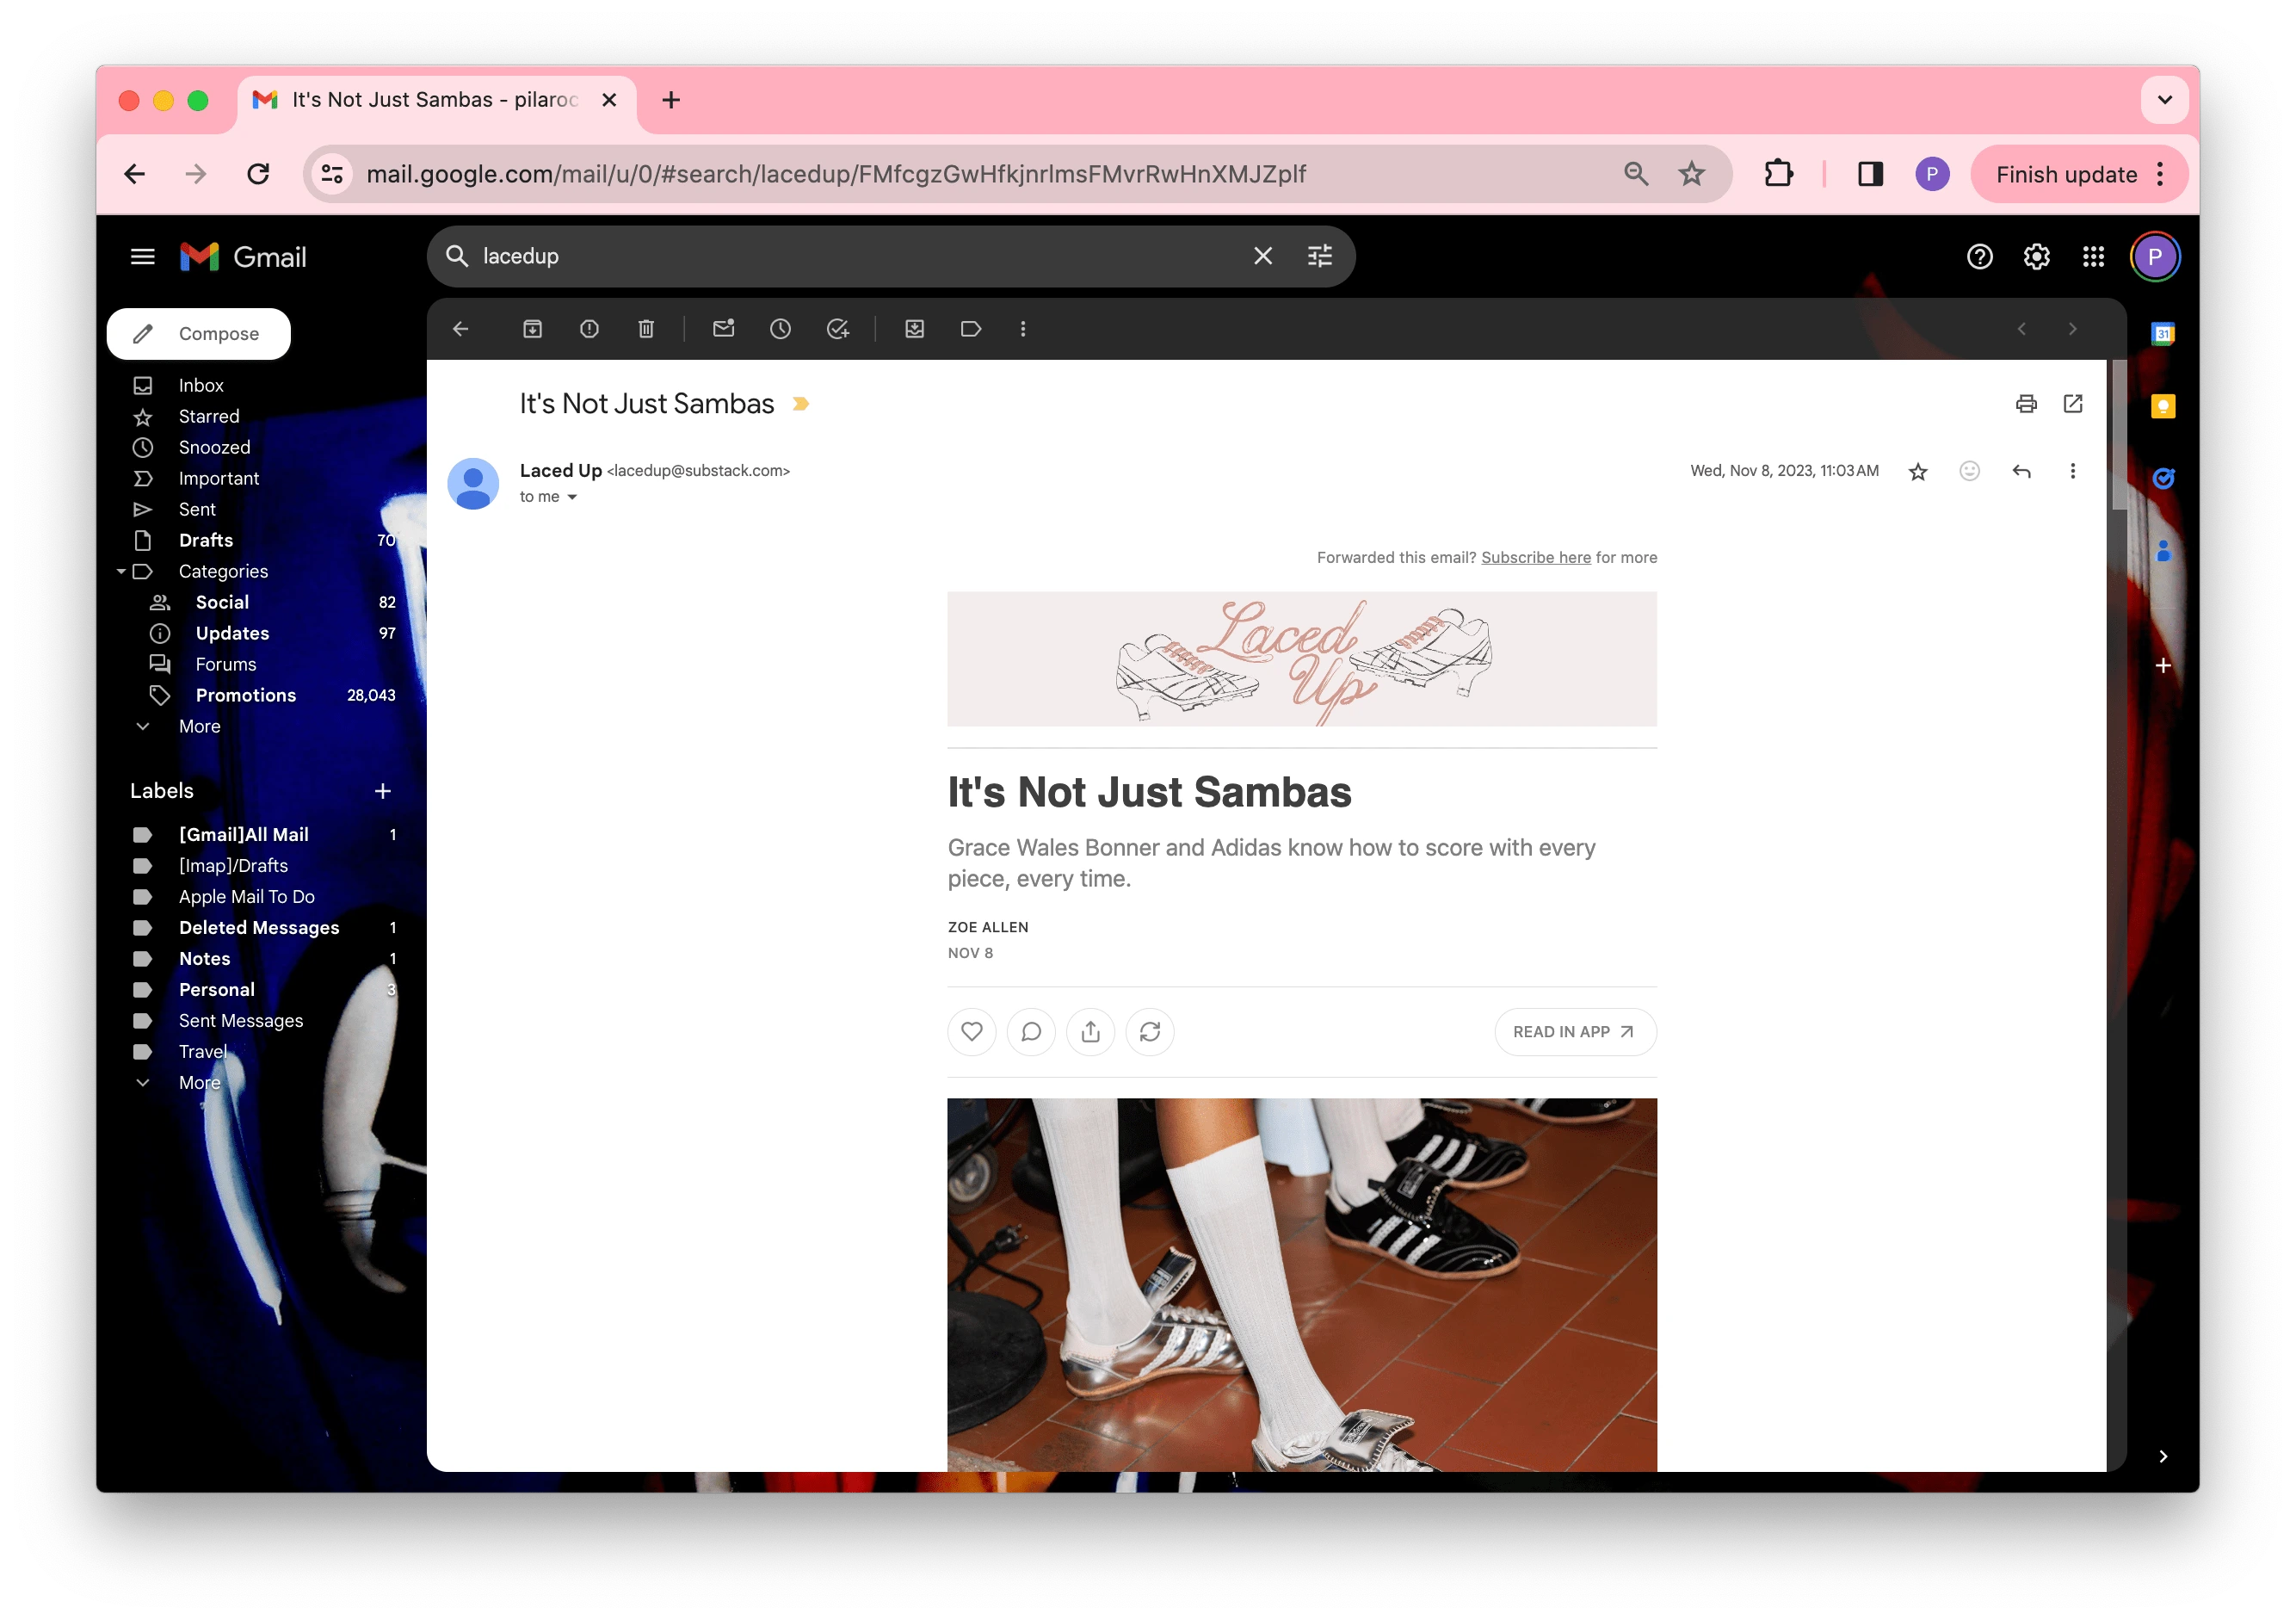The image size is (2296, 1620).
Task: Open Google account avatar menu
Action: pos(2155,257)
